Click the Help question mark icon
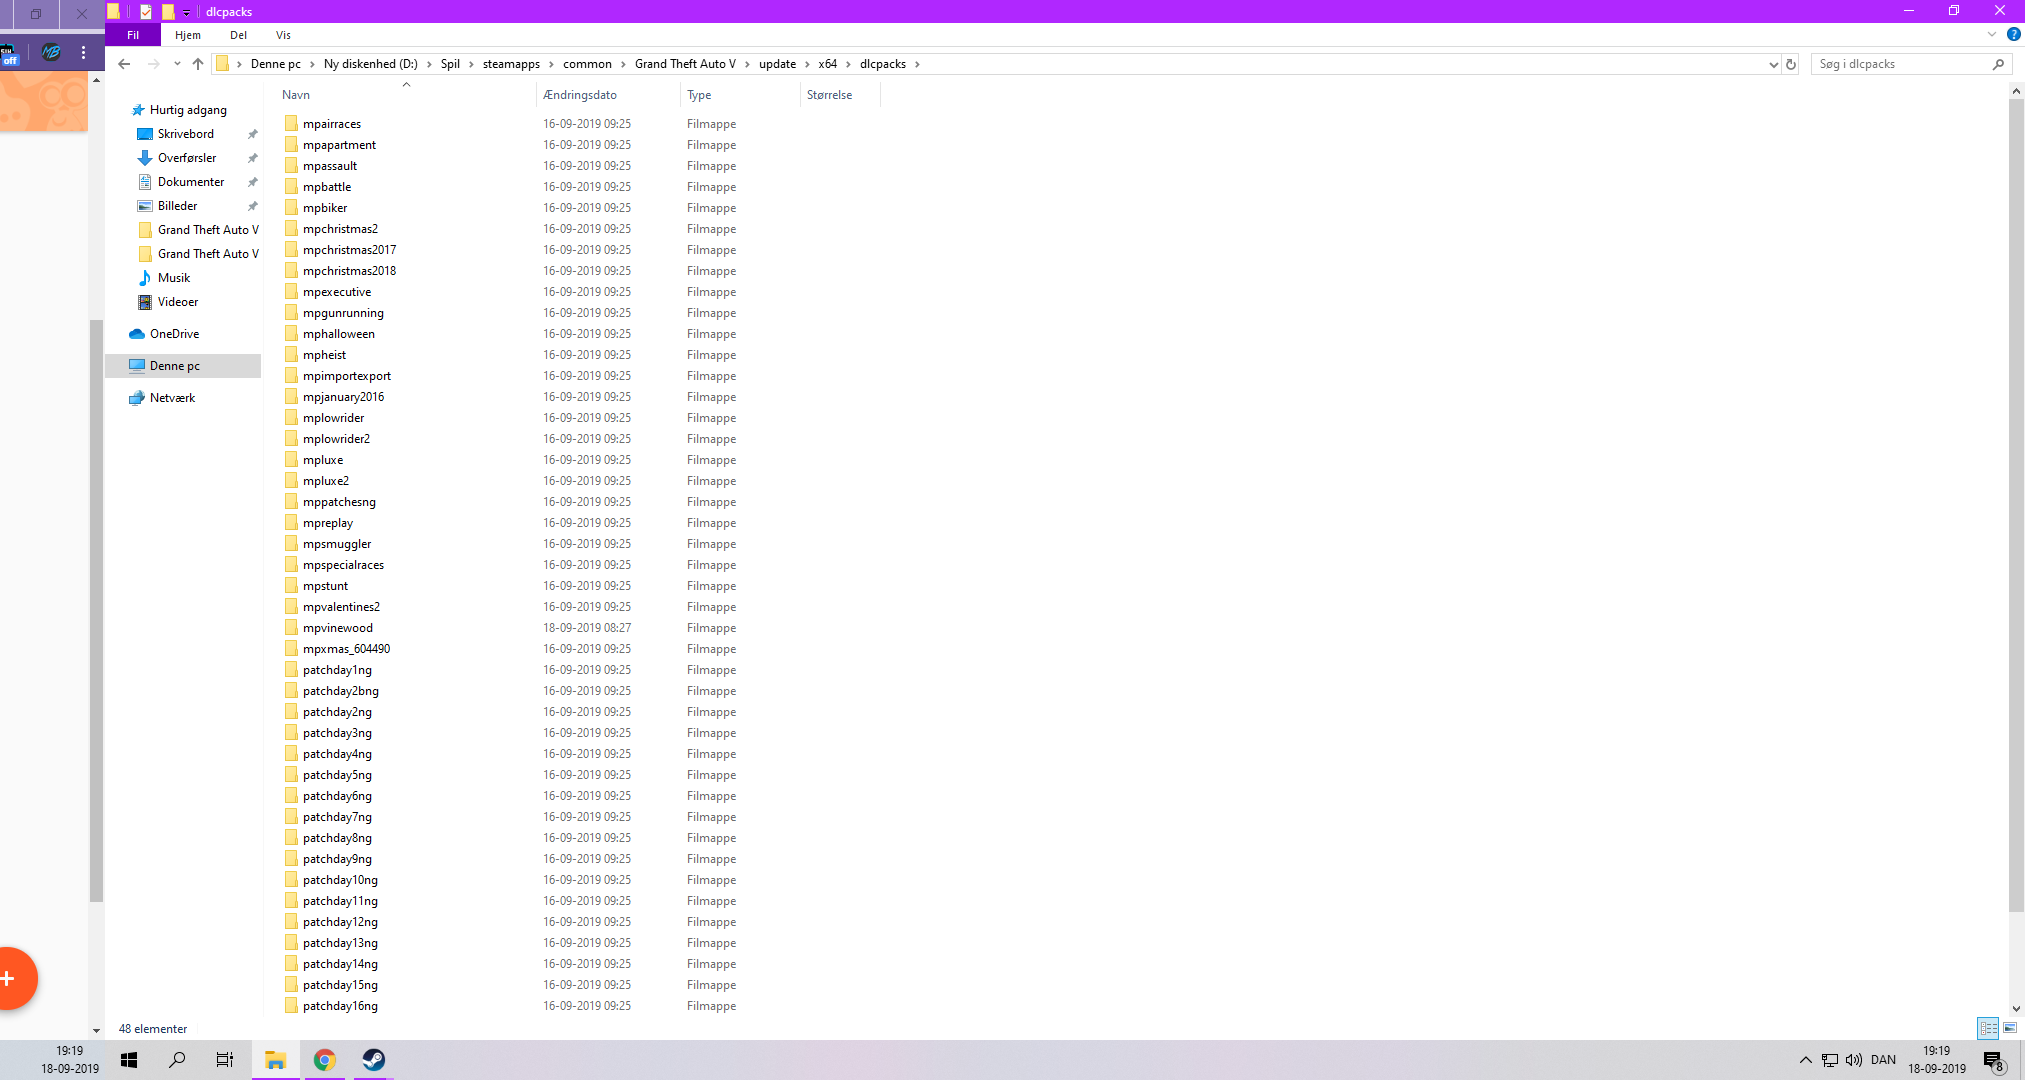The image size is (2025, 1080). pyautogui.click(x=2014, y=34)
